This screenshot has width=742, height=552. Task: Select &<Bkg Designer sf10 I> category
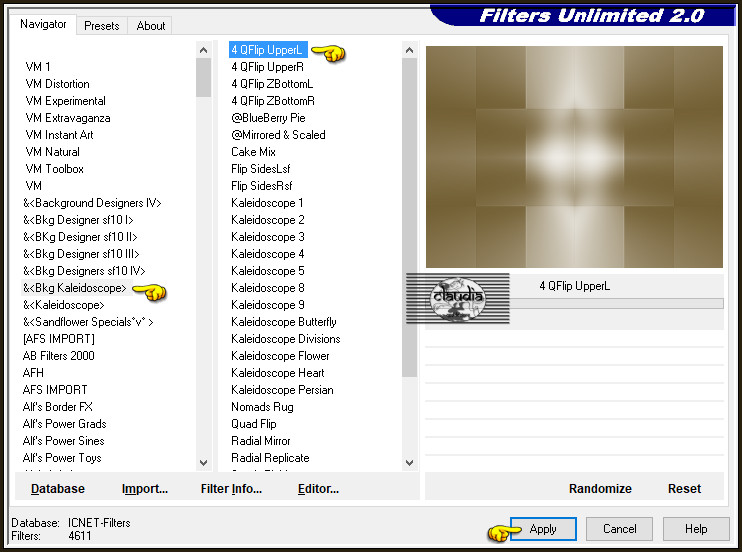coord(78,220)
